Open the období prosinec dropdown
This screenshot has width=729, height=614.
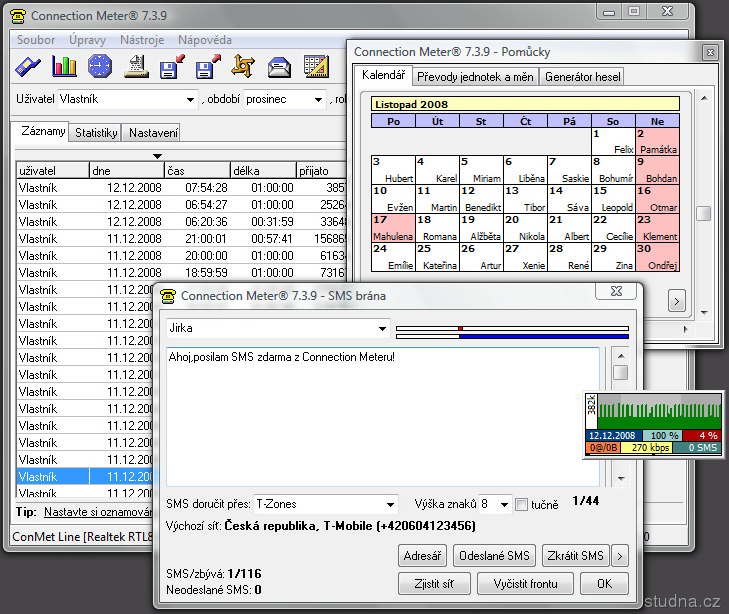319,100
